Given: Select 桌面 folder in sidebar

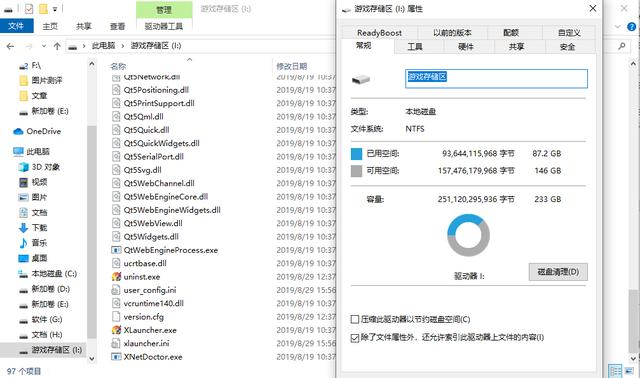Looking at the screenshot, I should (x=33, y=258).
